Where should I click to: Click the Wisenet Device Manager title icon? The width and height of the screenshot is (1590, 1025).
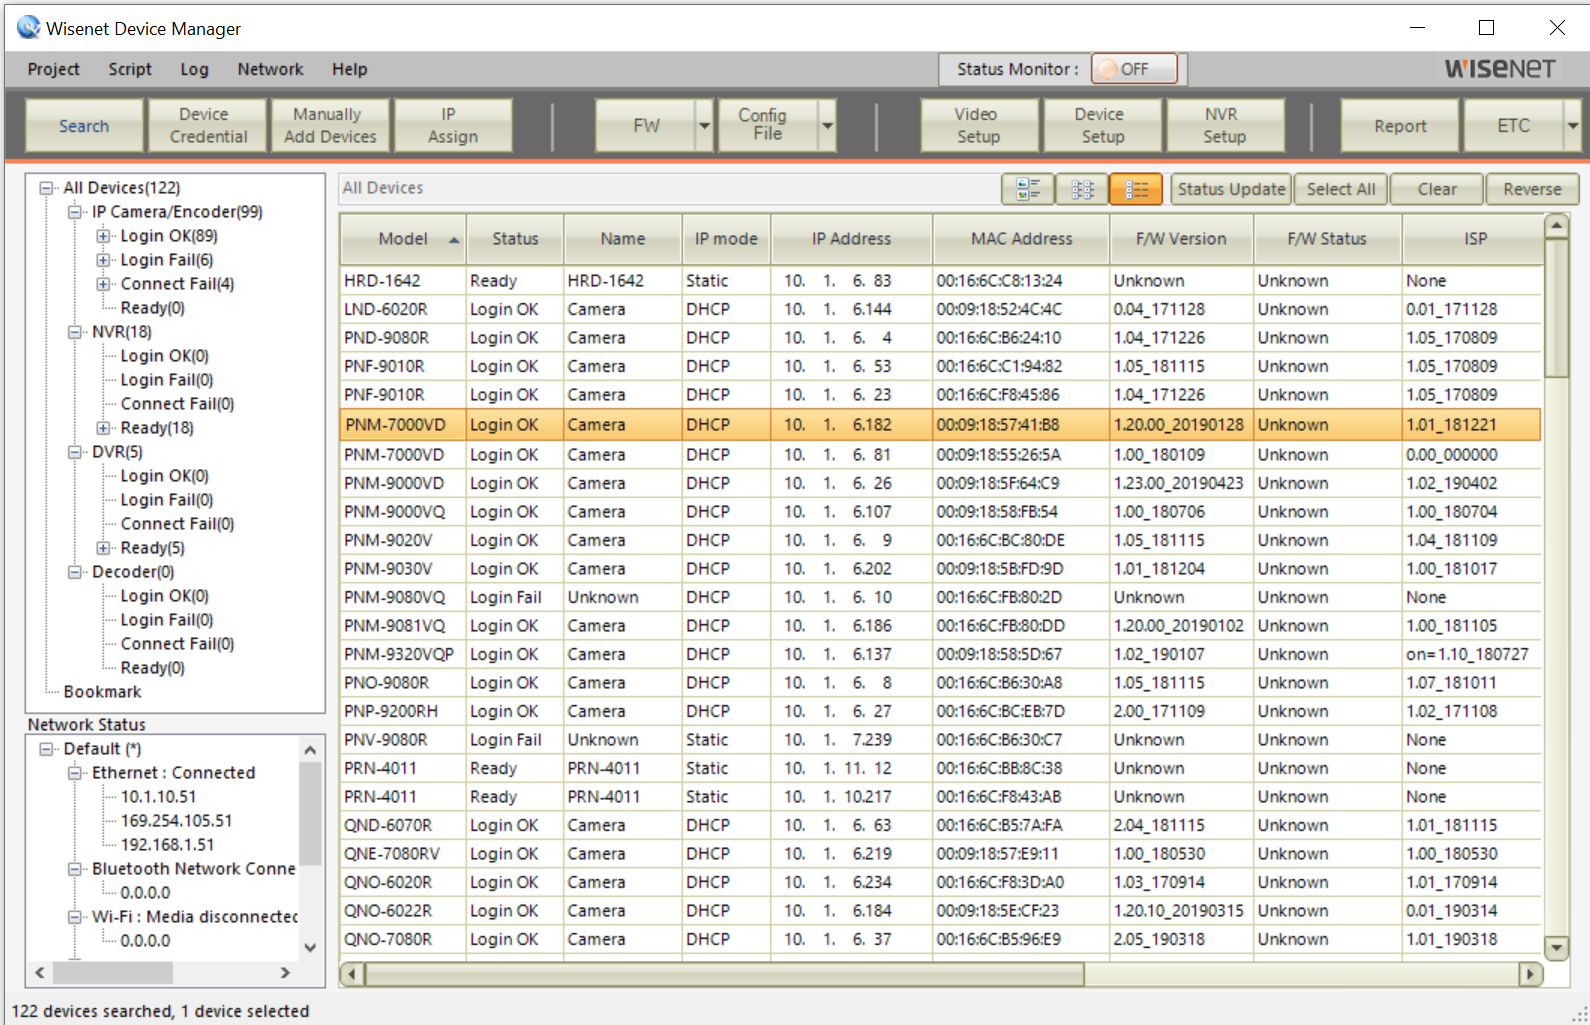pyautogui.click(x=28, y=28)
